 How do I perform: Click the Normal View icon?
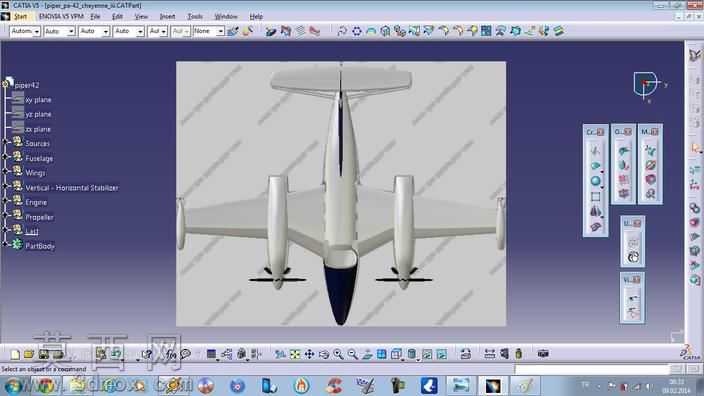click(367, 355)
